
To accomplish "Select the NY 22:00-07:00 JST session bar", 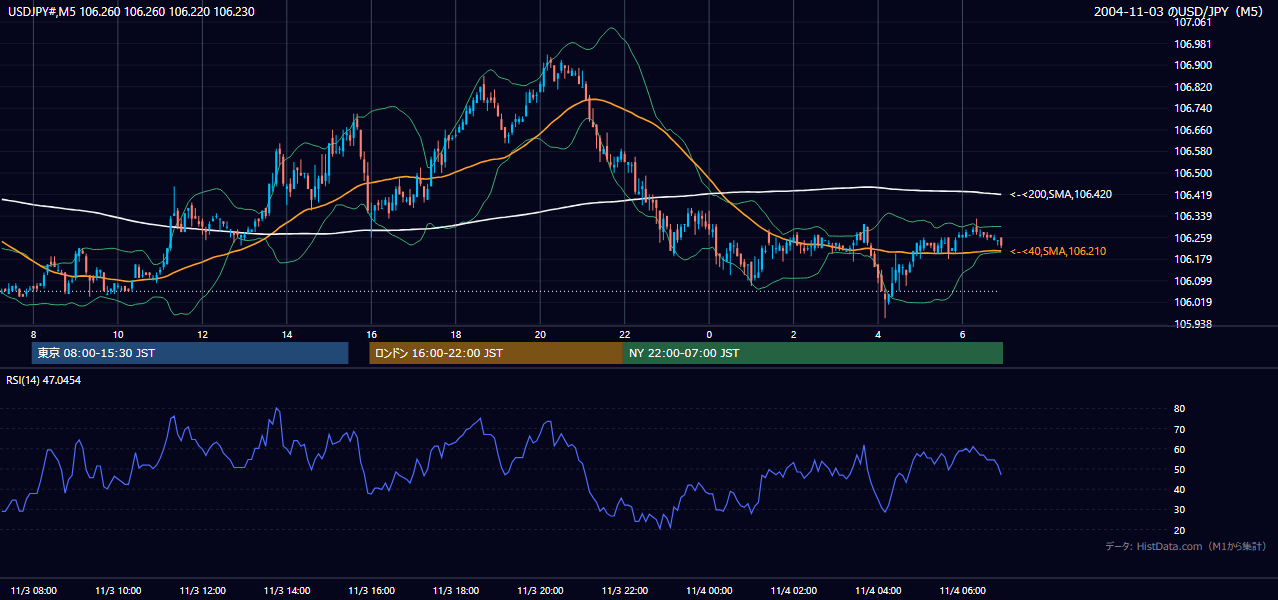I will click(813, 353).
